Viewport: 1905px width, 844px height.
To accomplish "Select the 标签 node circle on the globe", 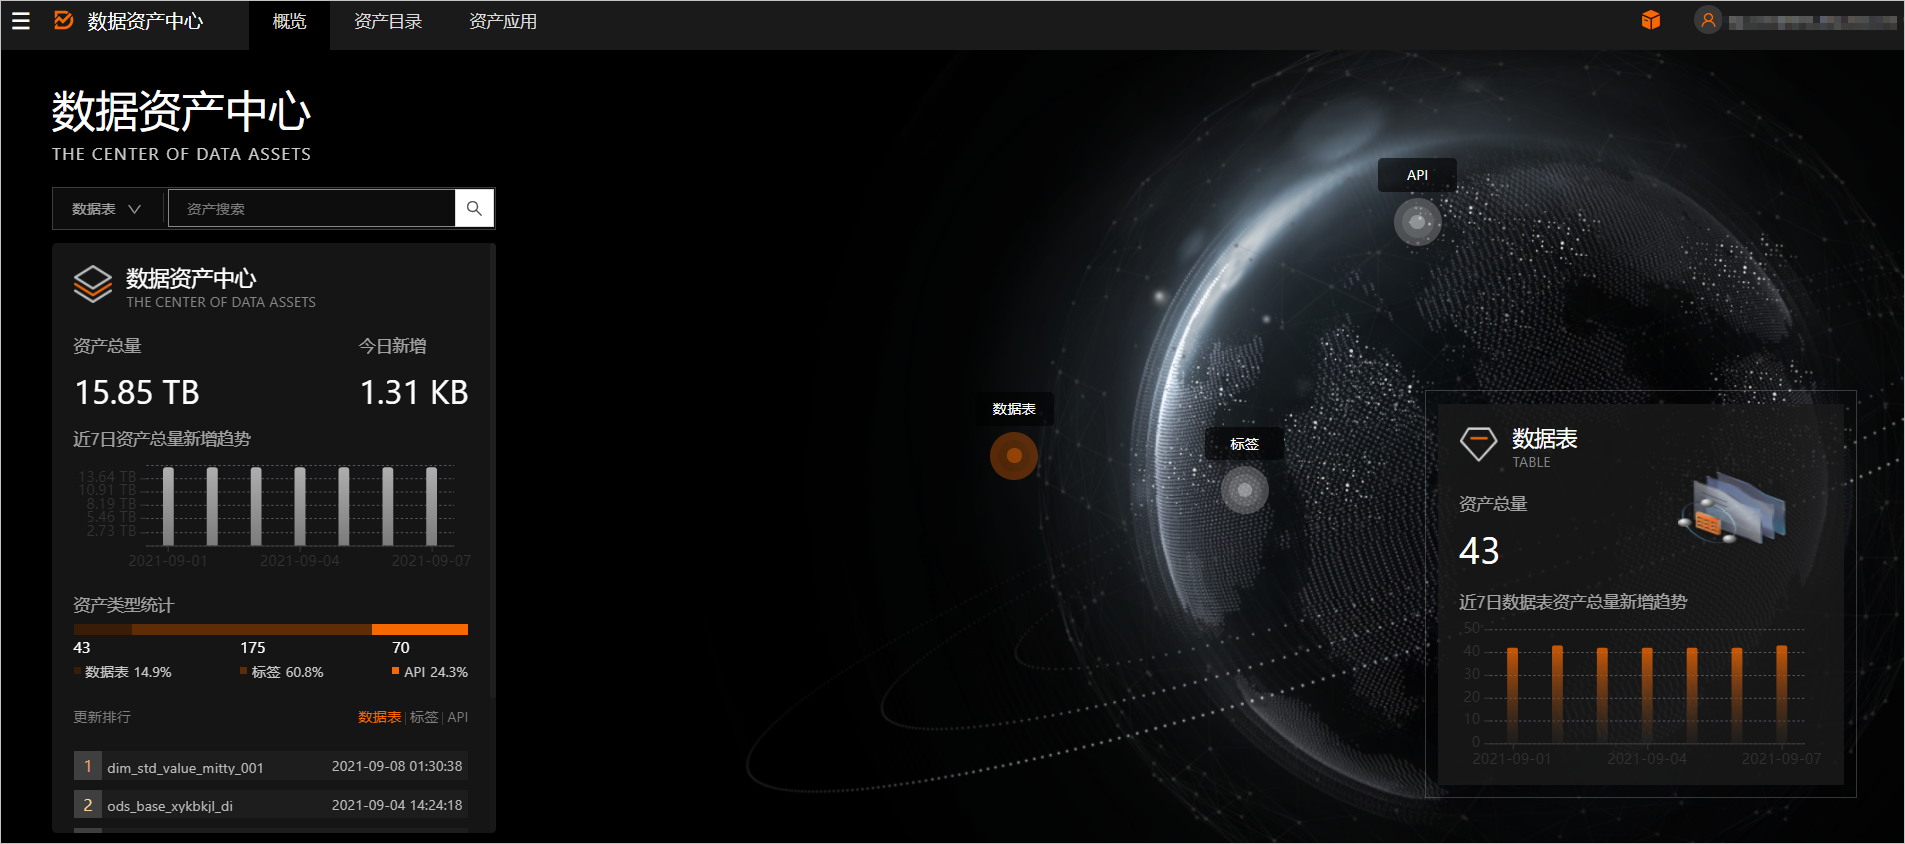I will [1245, 490].
